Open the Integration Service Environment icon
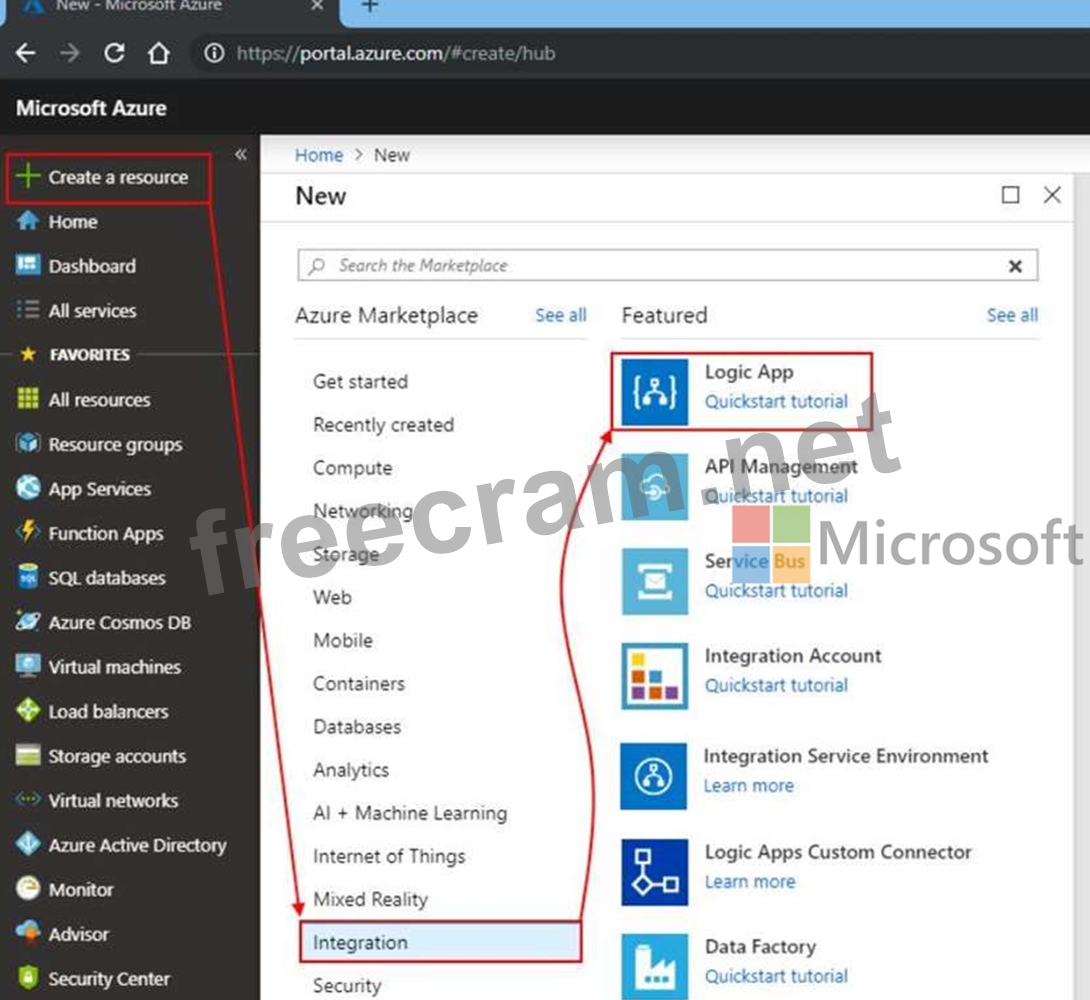Viewport: 1090px width, 1000px height. 654,775
